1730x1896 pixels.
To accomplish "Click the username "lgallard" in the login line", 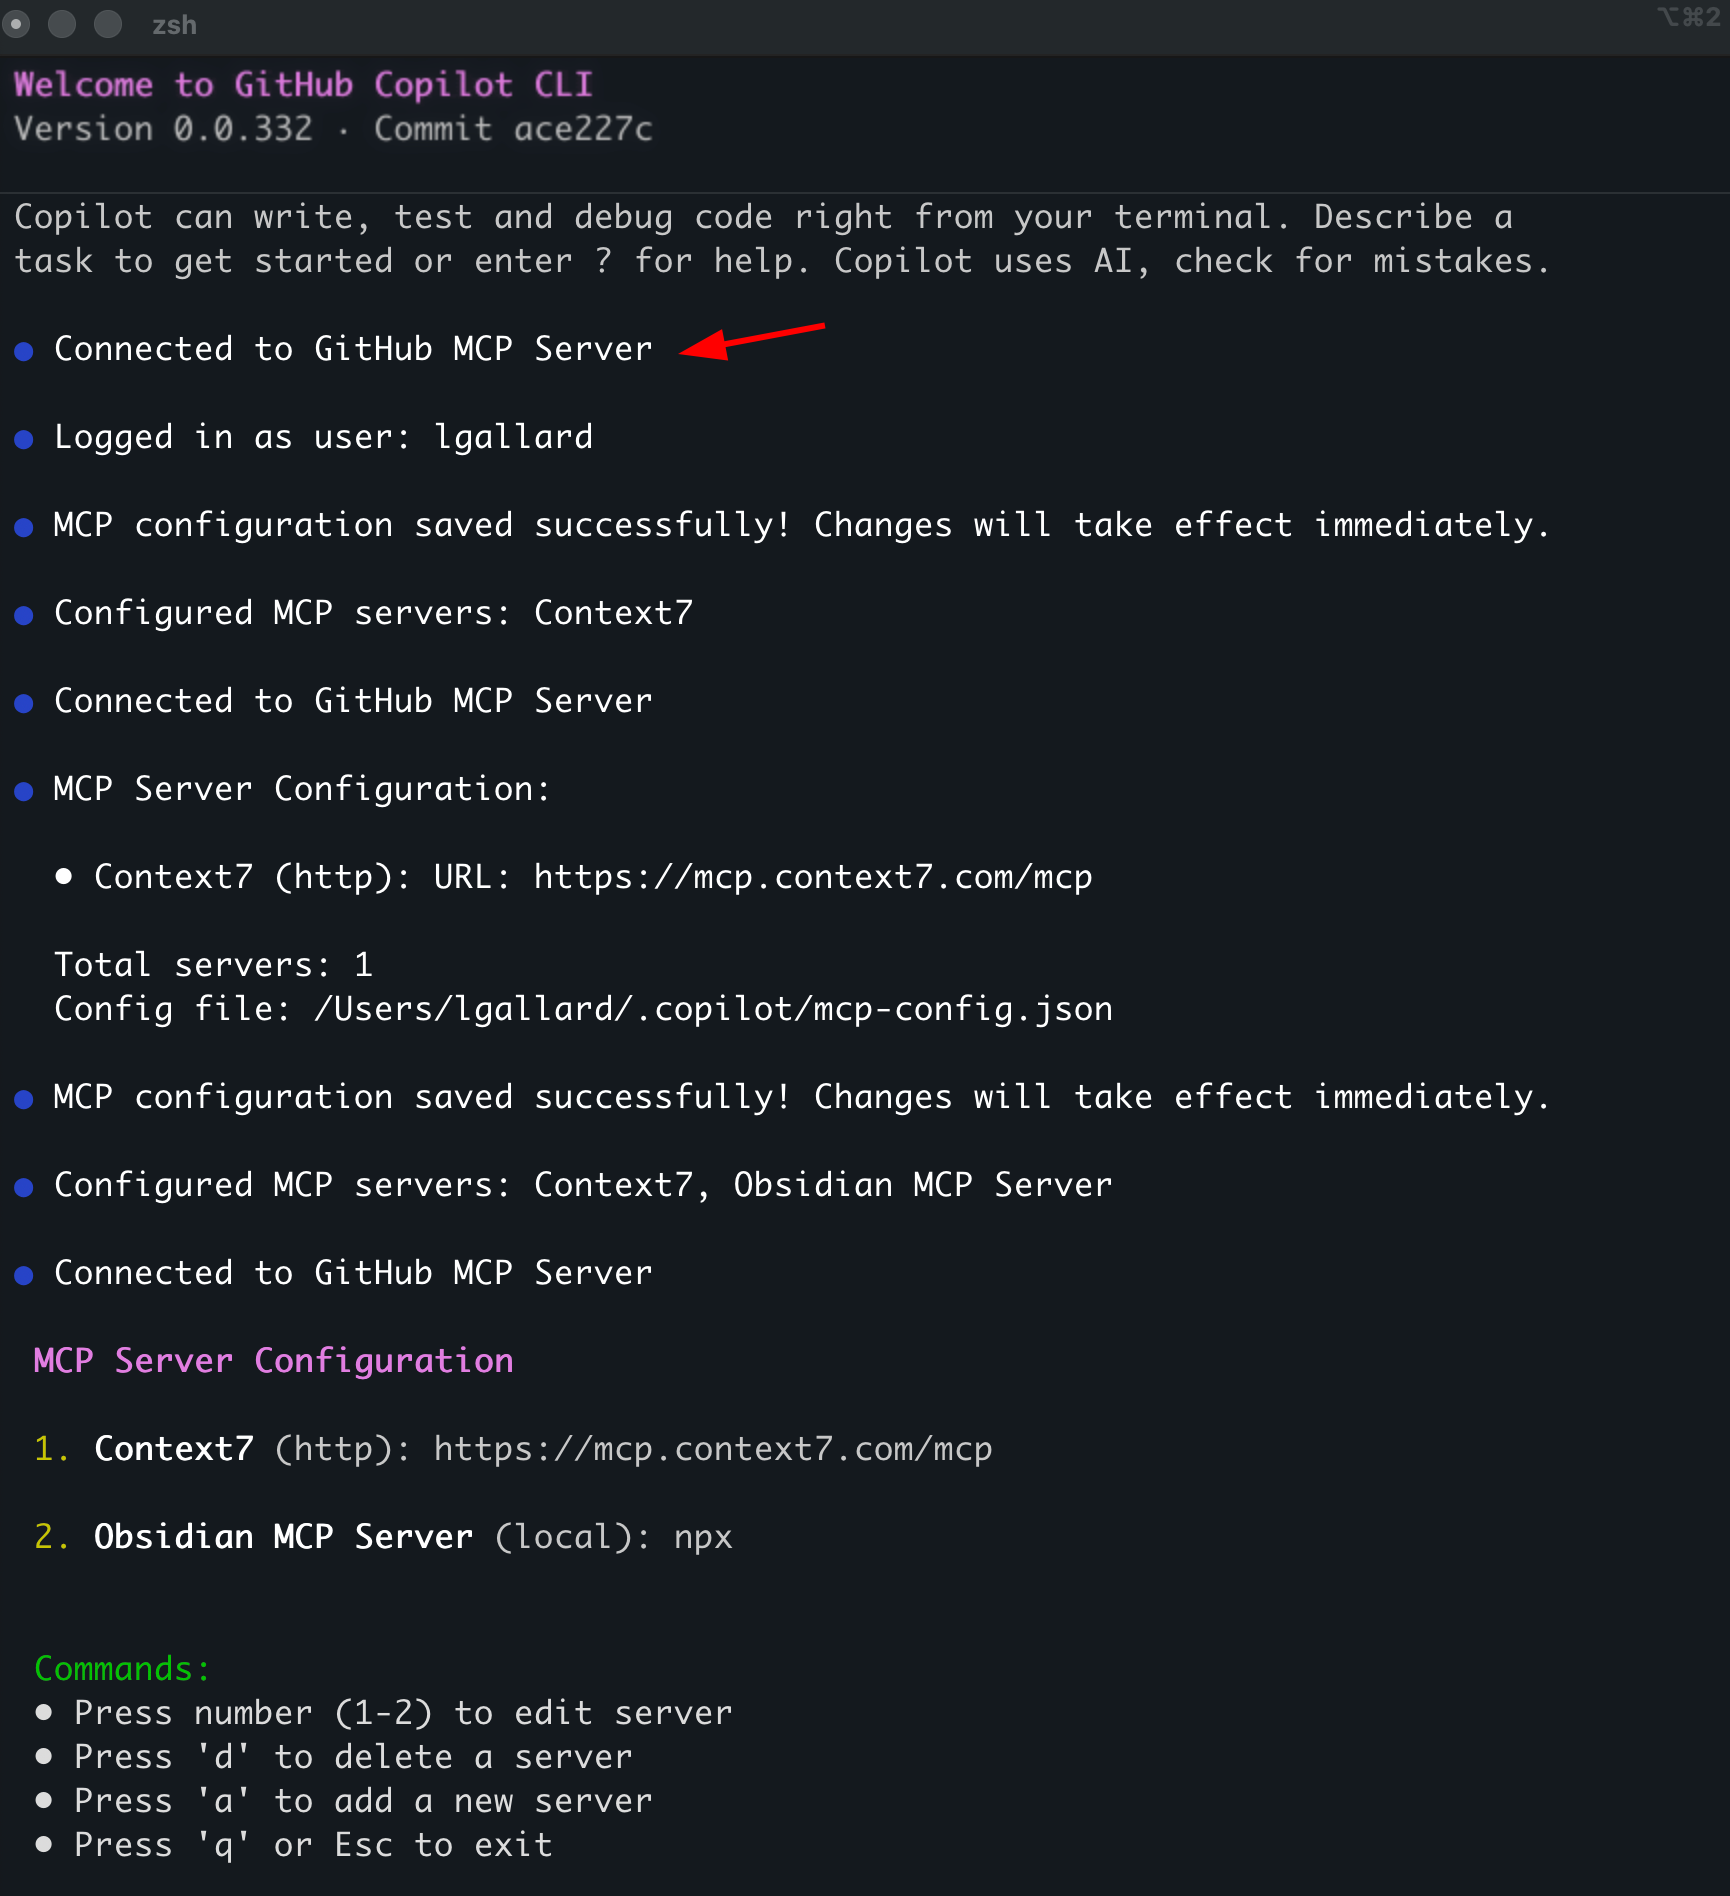I will [x=513, y=437].
